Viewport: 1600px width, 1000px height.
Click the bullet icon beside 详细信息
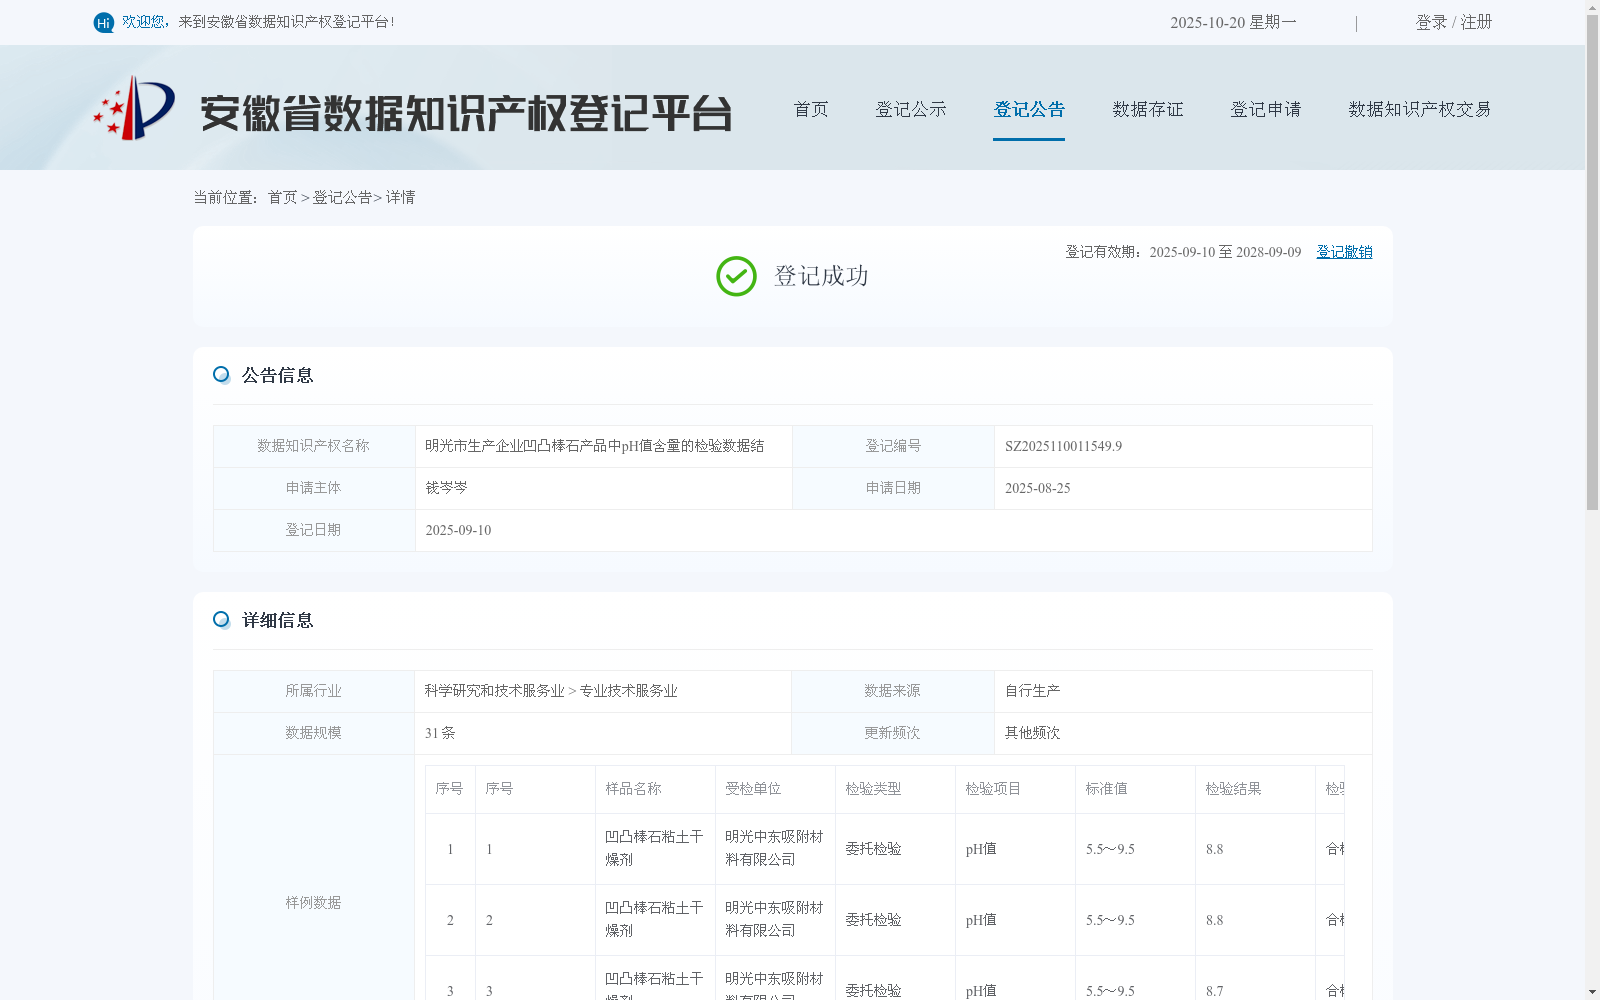(x=222, y=620)
